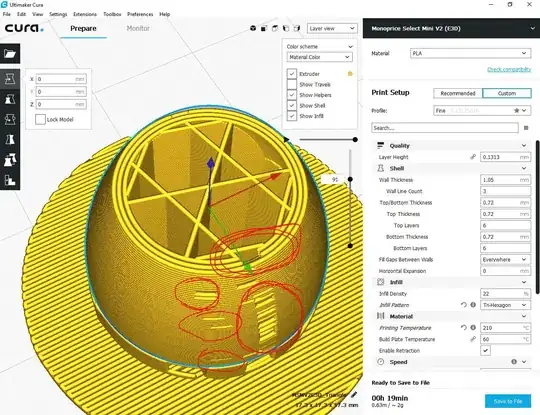Screen dimensions: 540x415
Task: Click the Layer Height value field
Action: pyautogui.click(x=506, y=157)
